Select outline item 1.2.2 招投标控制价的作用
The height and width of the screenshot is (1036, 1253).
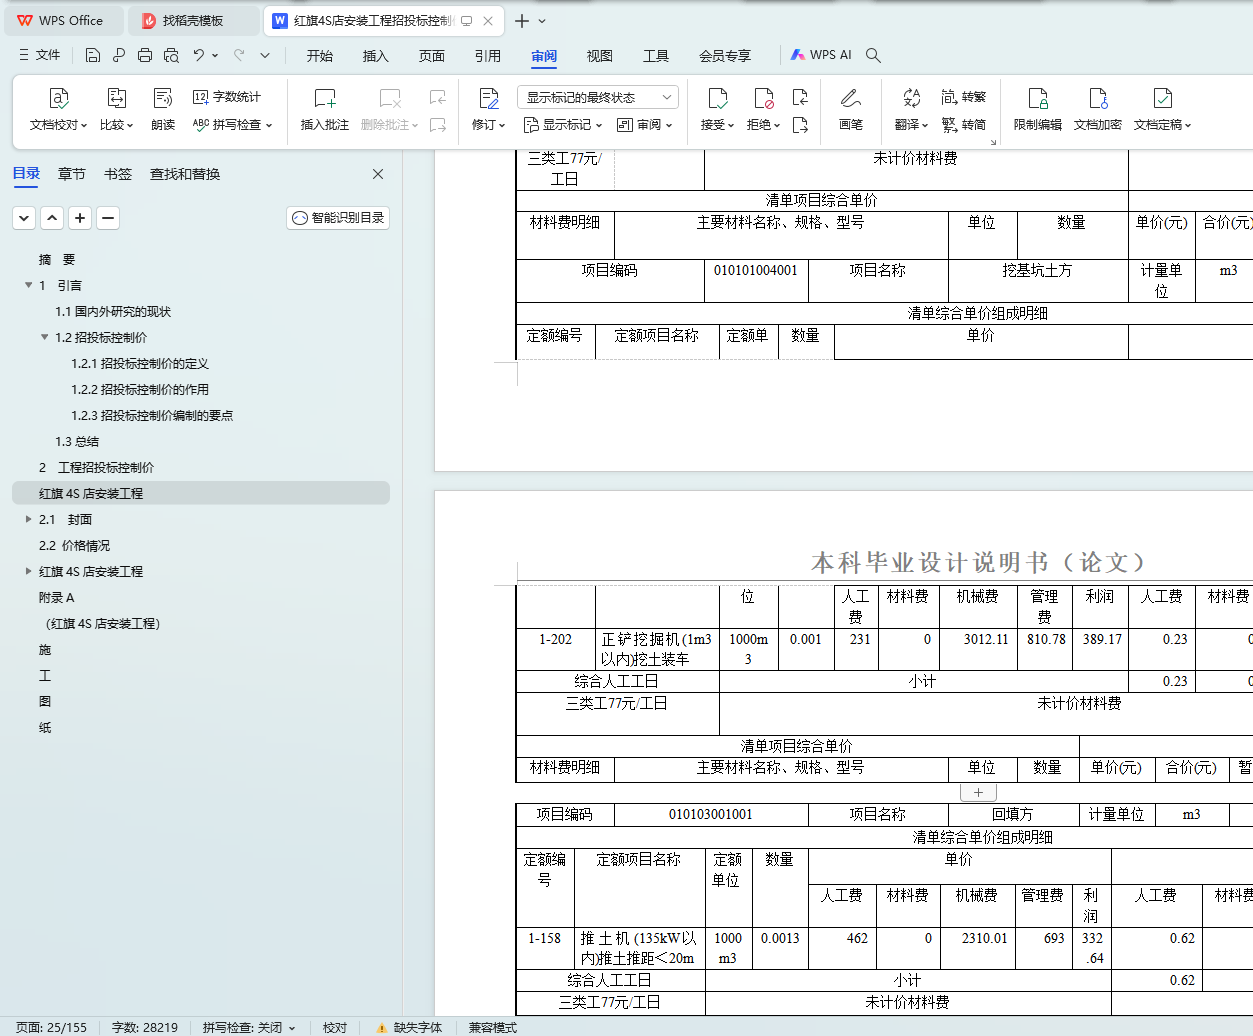(140, 390)
